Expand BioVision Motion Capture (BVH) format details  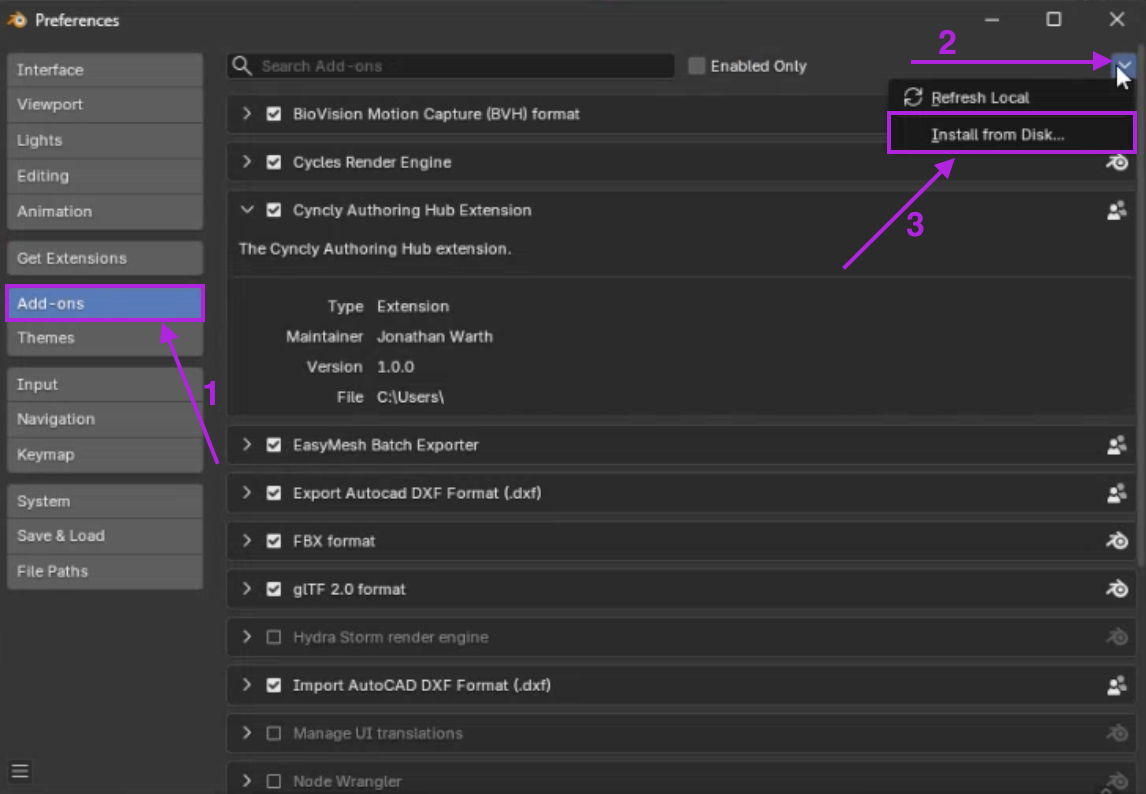pos(247,114)
